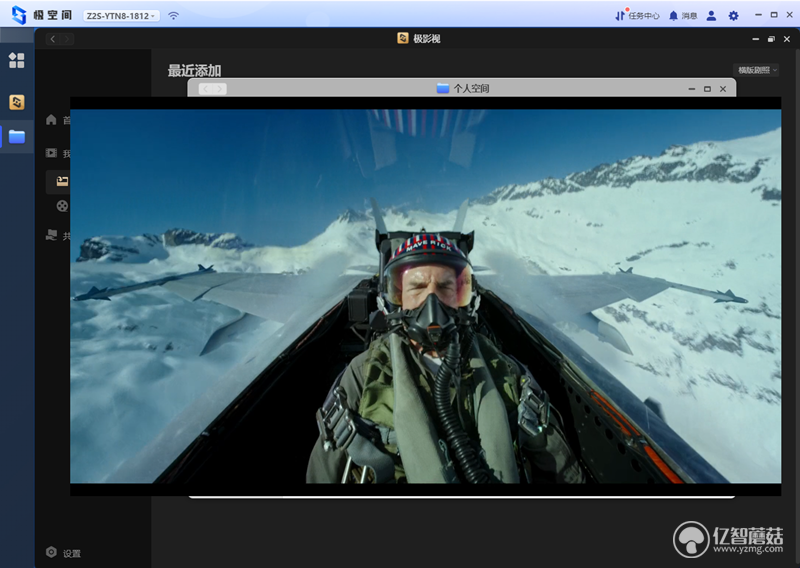This screenshot has width=800, height=568.
Task: Open 设置 at bottom of 极影视 sidebar
Action: point(63,553)
